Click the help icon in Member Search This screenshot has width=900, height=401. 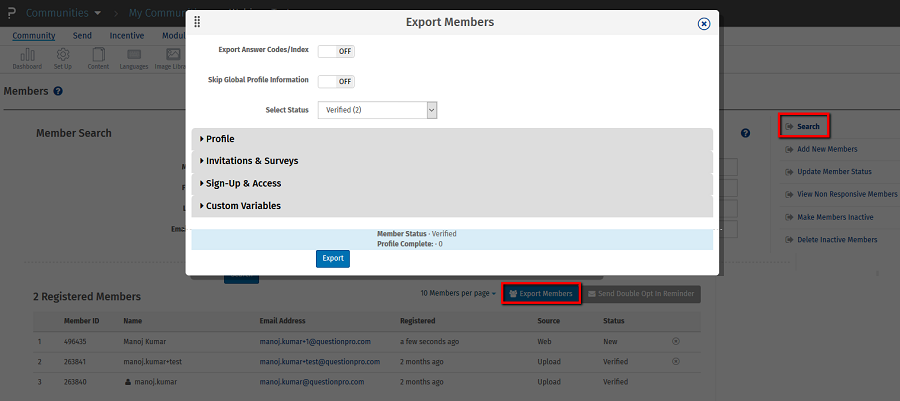(745, 133)
